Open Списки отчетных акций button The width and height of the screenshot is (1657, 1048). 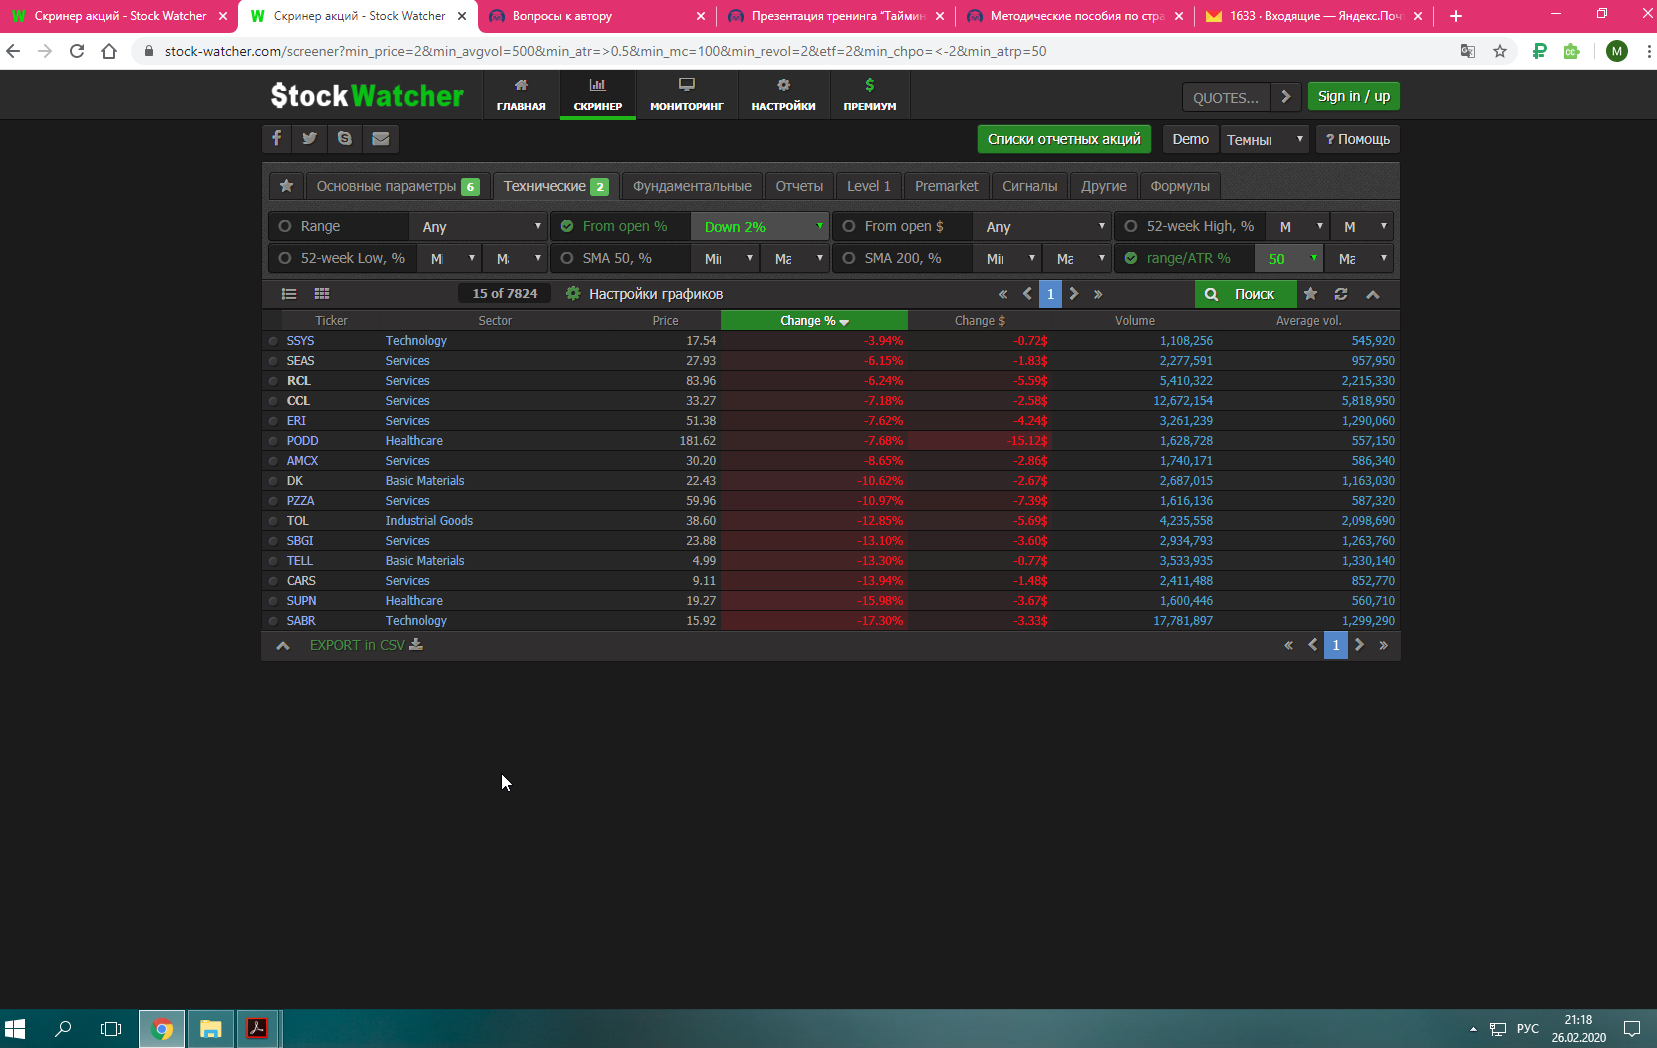click(x=1064, y=139)
